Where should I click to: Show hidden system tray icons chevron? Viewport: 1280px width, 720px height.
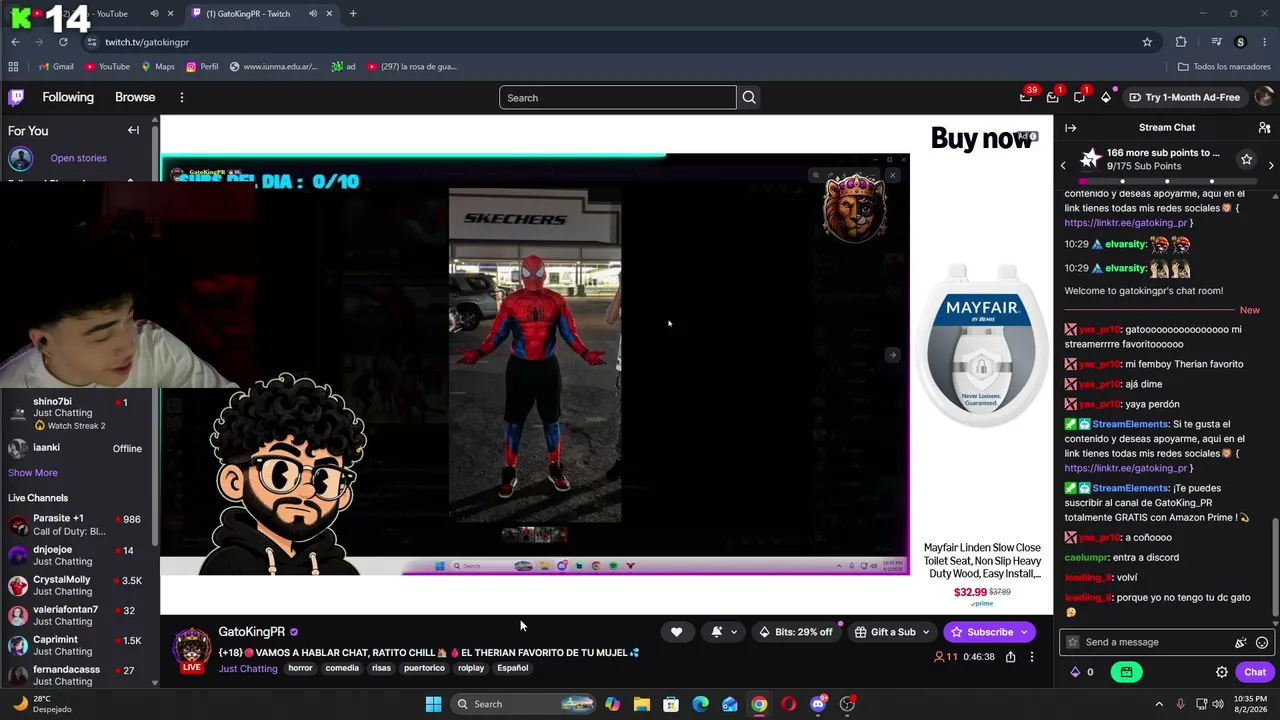[1159, 704]
